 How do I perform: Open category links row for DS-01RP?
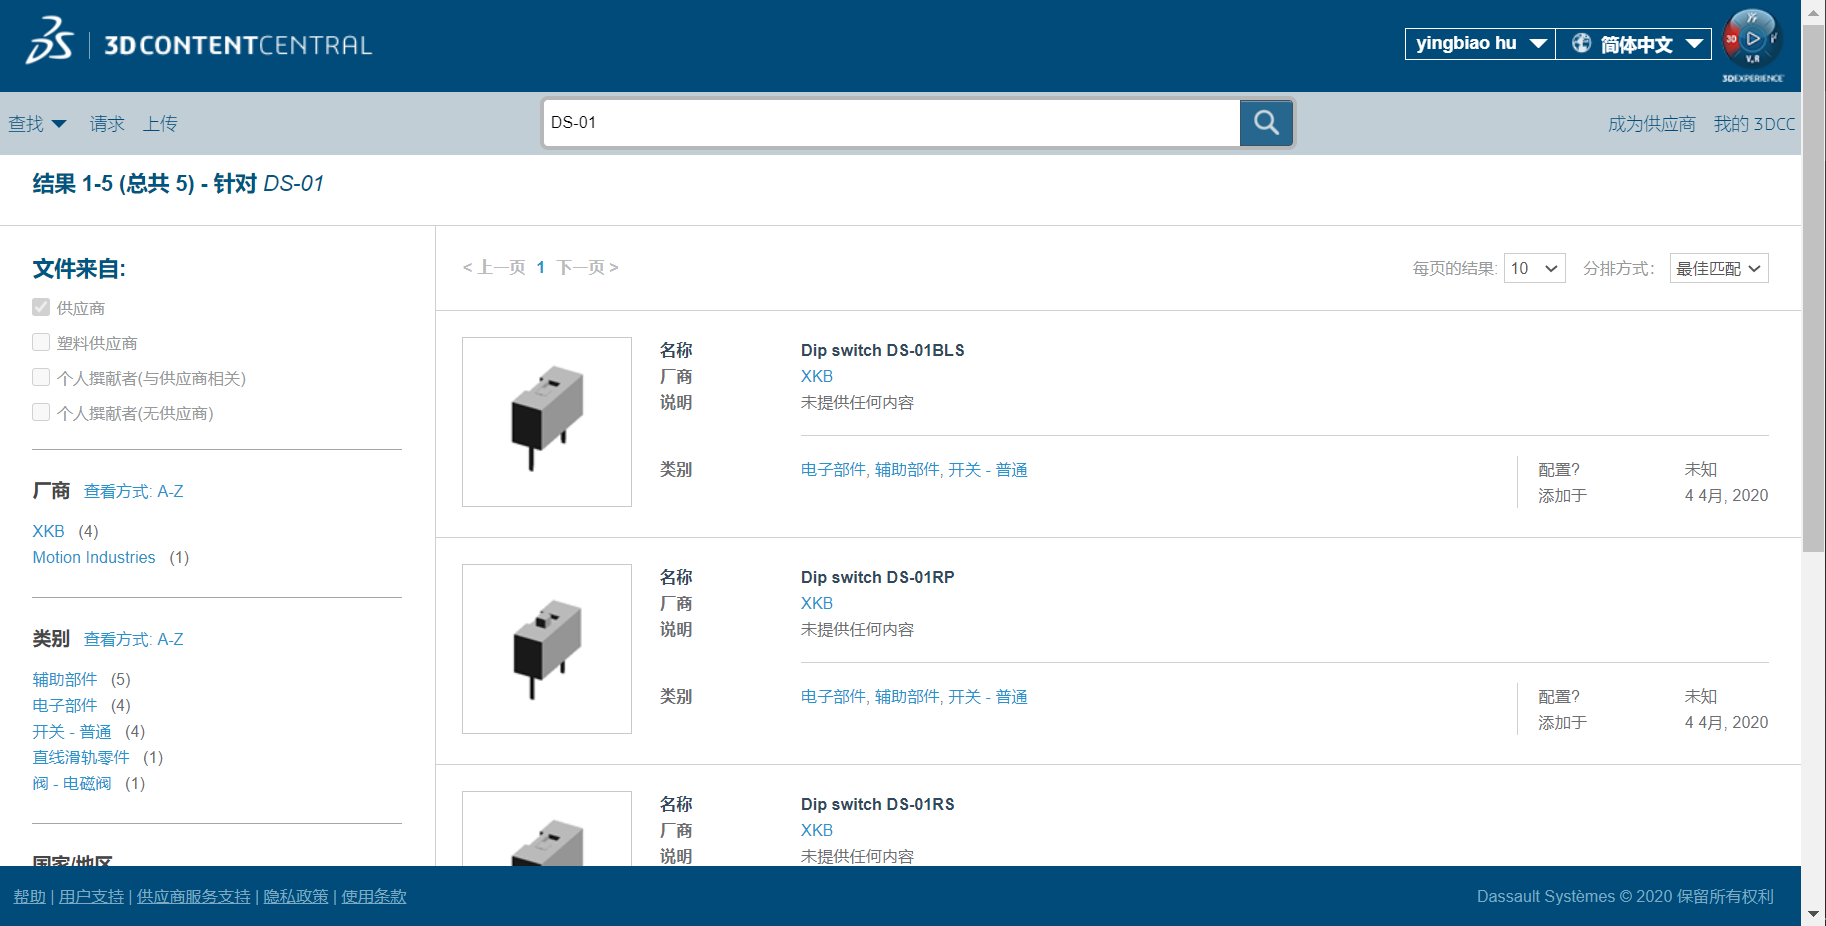914,696
